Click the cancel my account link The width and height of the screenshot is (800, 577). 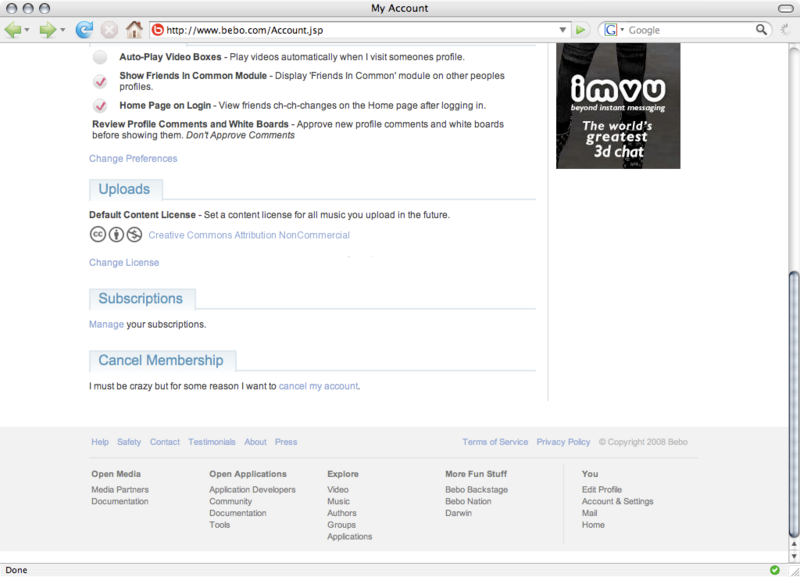coord(318,386)
